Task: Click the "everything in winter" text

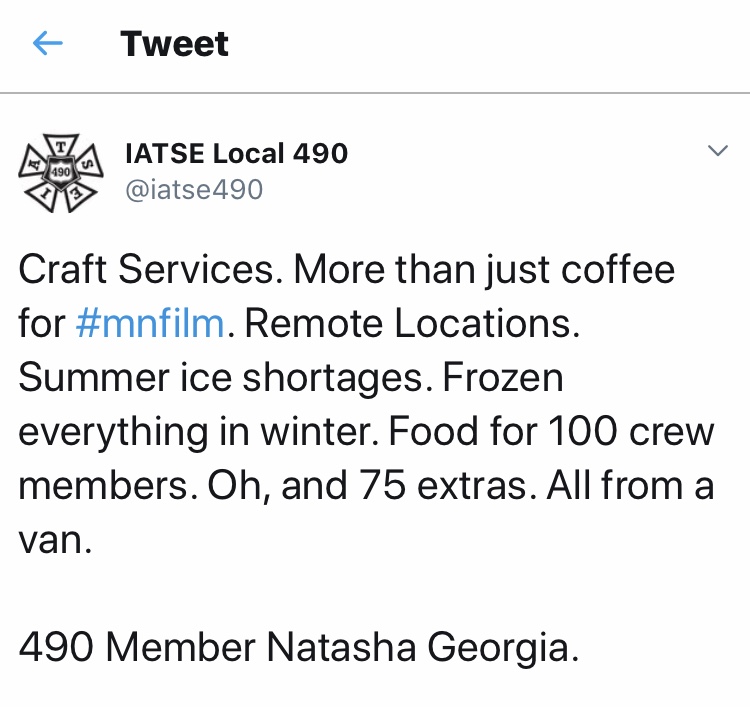Action: pos(194,432)
